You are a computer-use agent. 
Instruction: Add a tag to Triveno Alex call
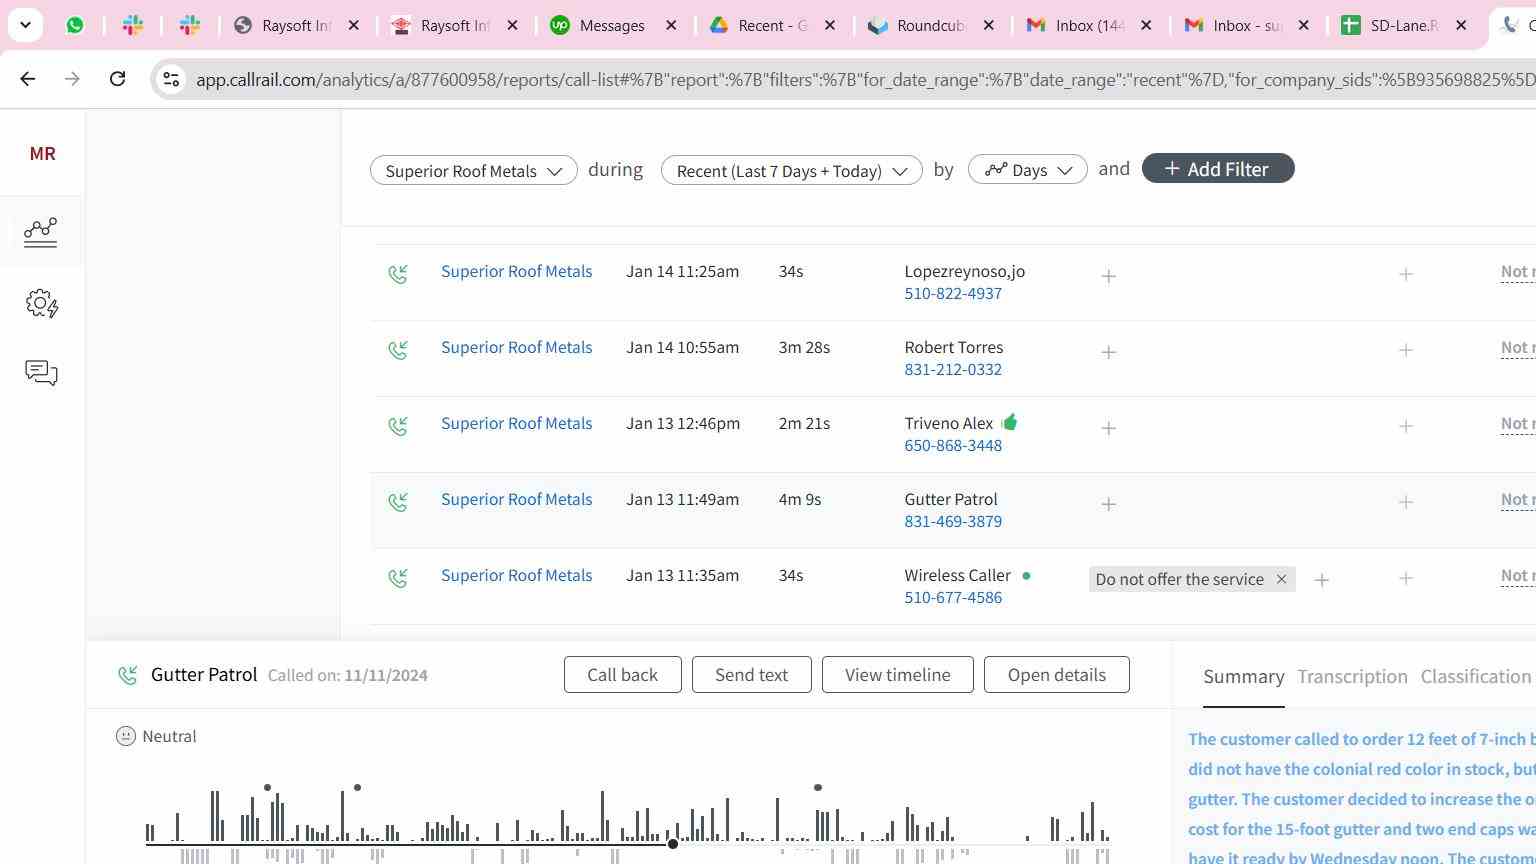click(x=1108, y=428)
